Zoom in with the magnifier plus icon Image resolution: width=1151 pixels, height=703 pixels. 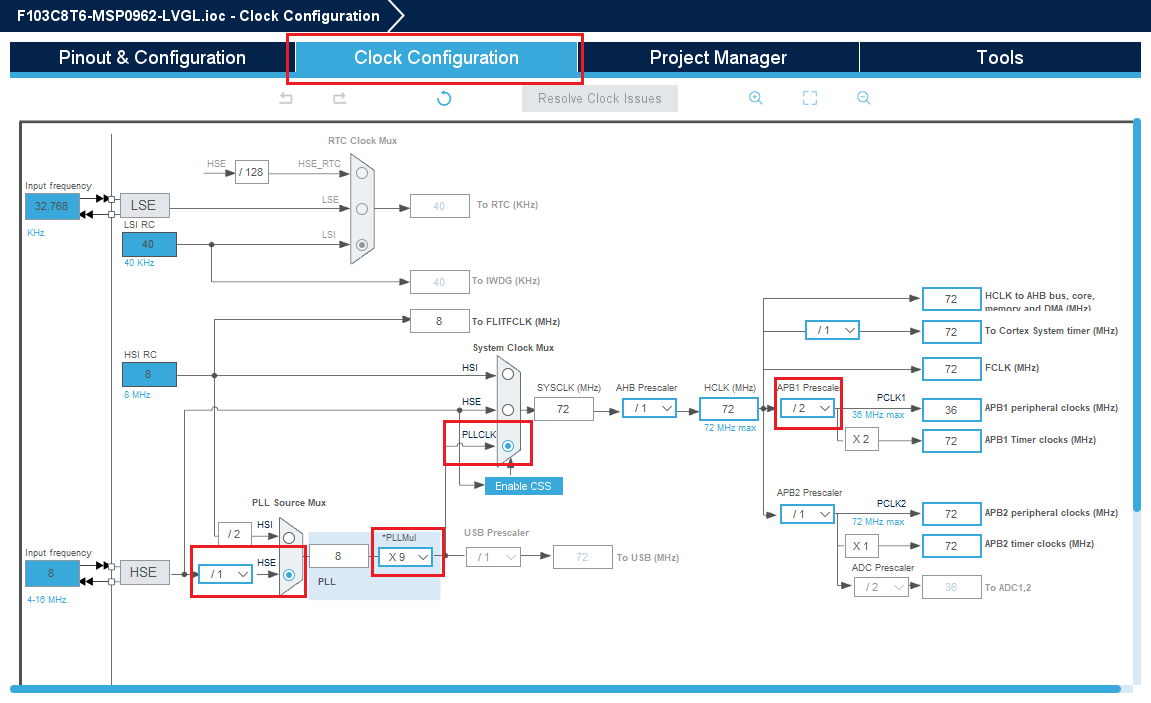point(755,98)
